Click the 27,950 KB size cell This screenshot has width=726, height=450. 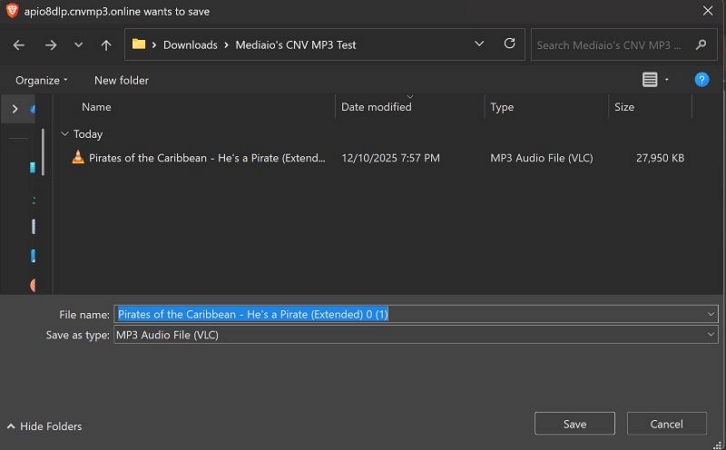(x=660, y=158)
